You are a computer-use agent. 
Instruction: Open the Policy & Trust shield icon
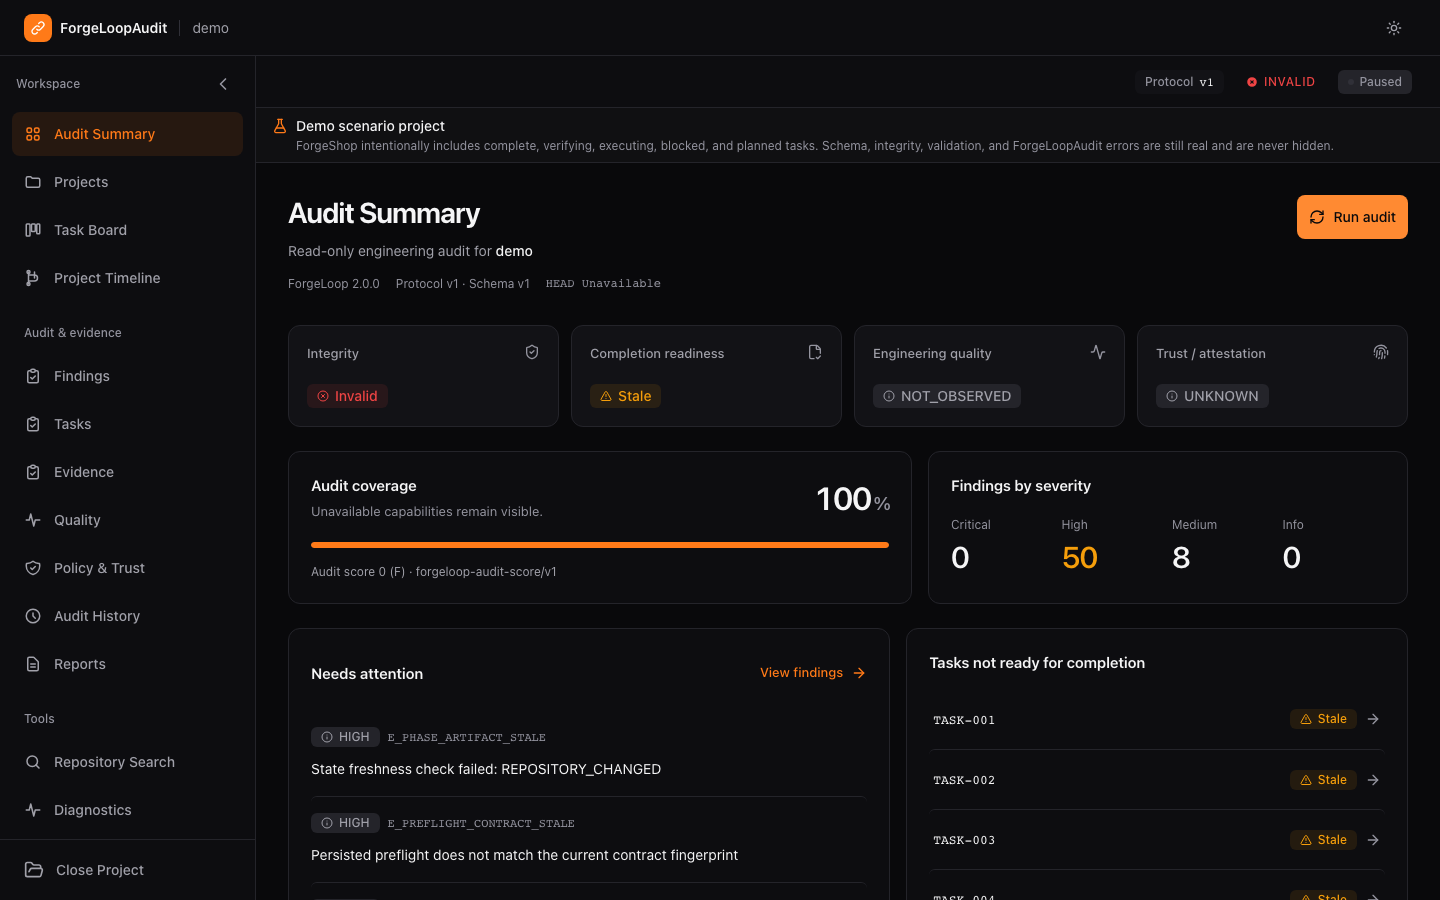[x=33, y=568]
